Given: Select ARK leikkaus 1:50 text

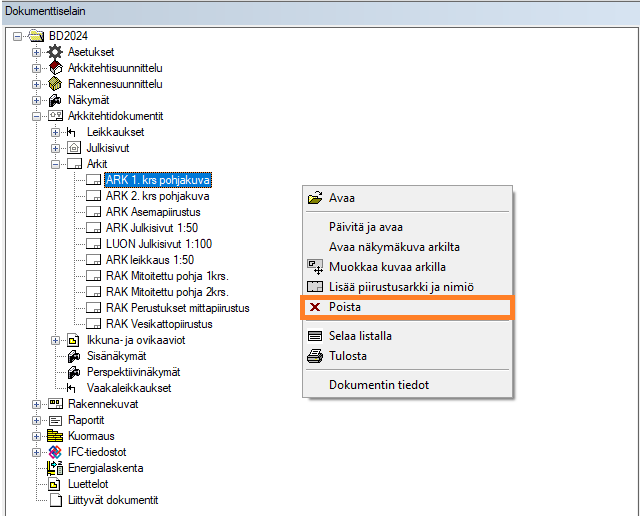Looking at the screenshot, I should (x=150, y=260).
